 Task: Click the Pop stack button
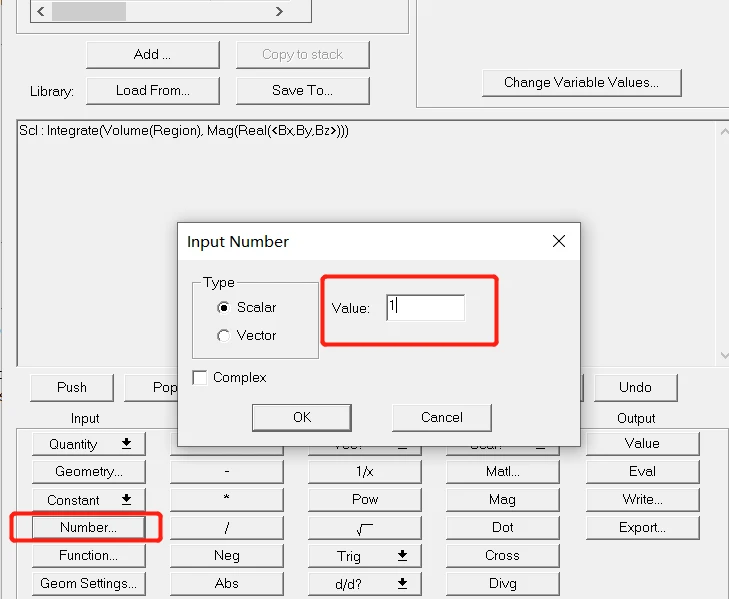(151, 387)
